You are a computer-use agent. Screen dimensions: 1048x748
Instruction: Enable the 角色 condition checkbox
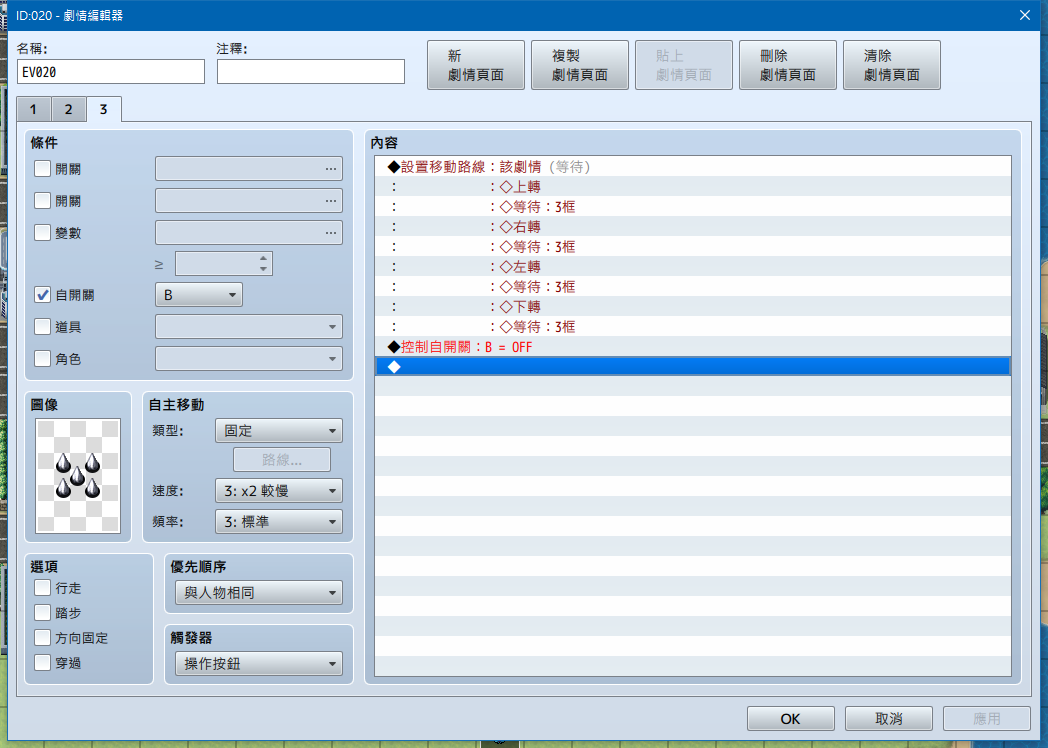point(42,359)
